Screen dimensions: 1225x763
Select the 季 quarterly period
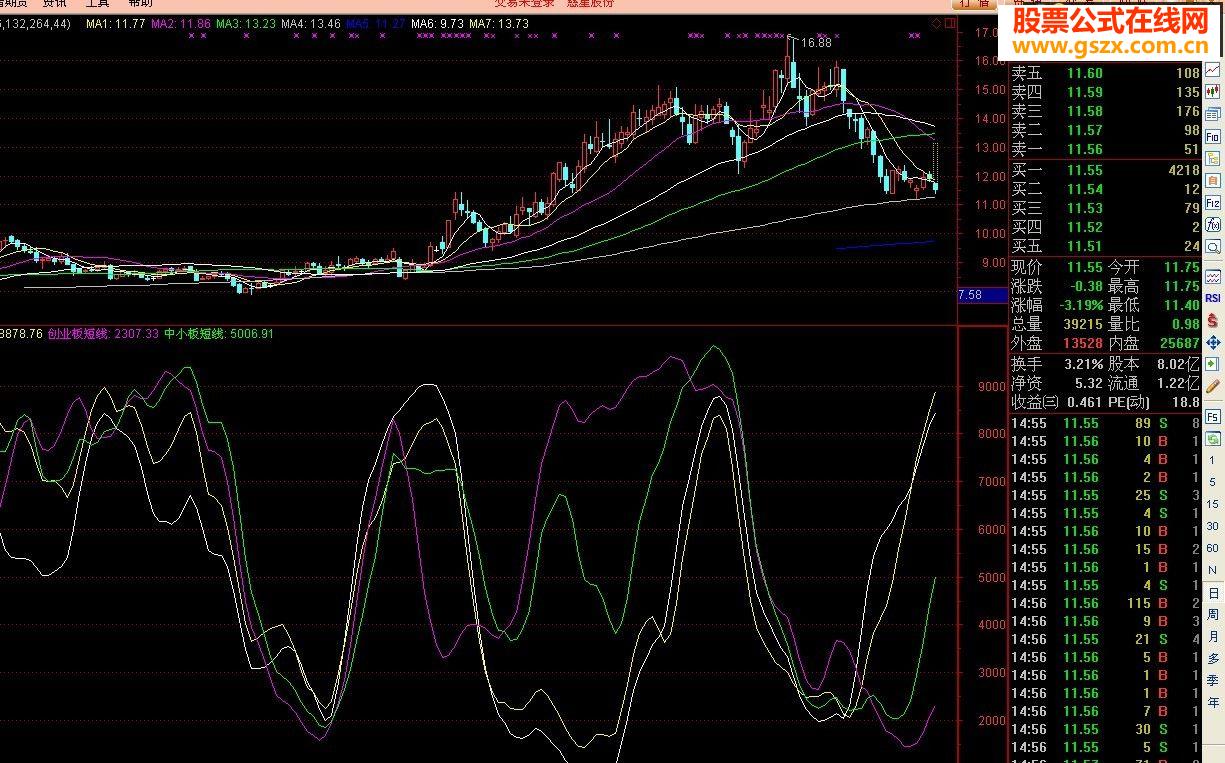click(x=1213, y=680)
